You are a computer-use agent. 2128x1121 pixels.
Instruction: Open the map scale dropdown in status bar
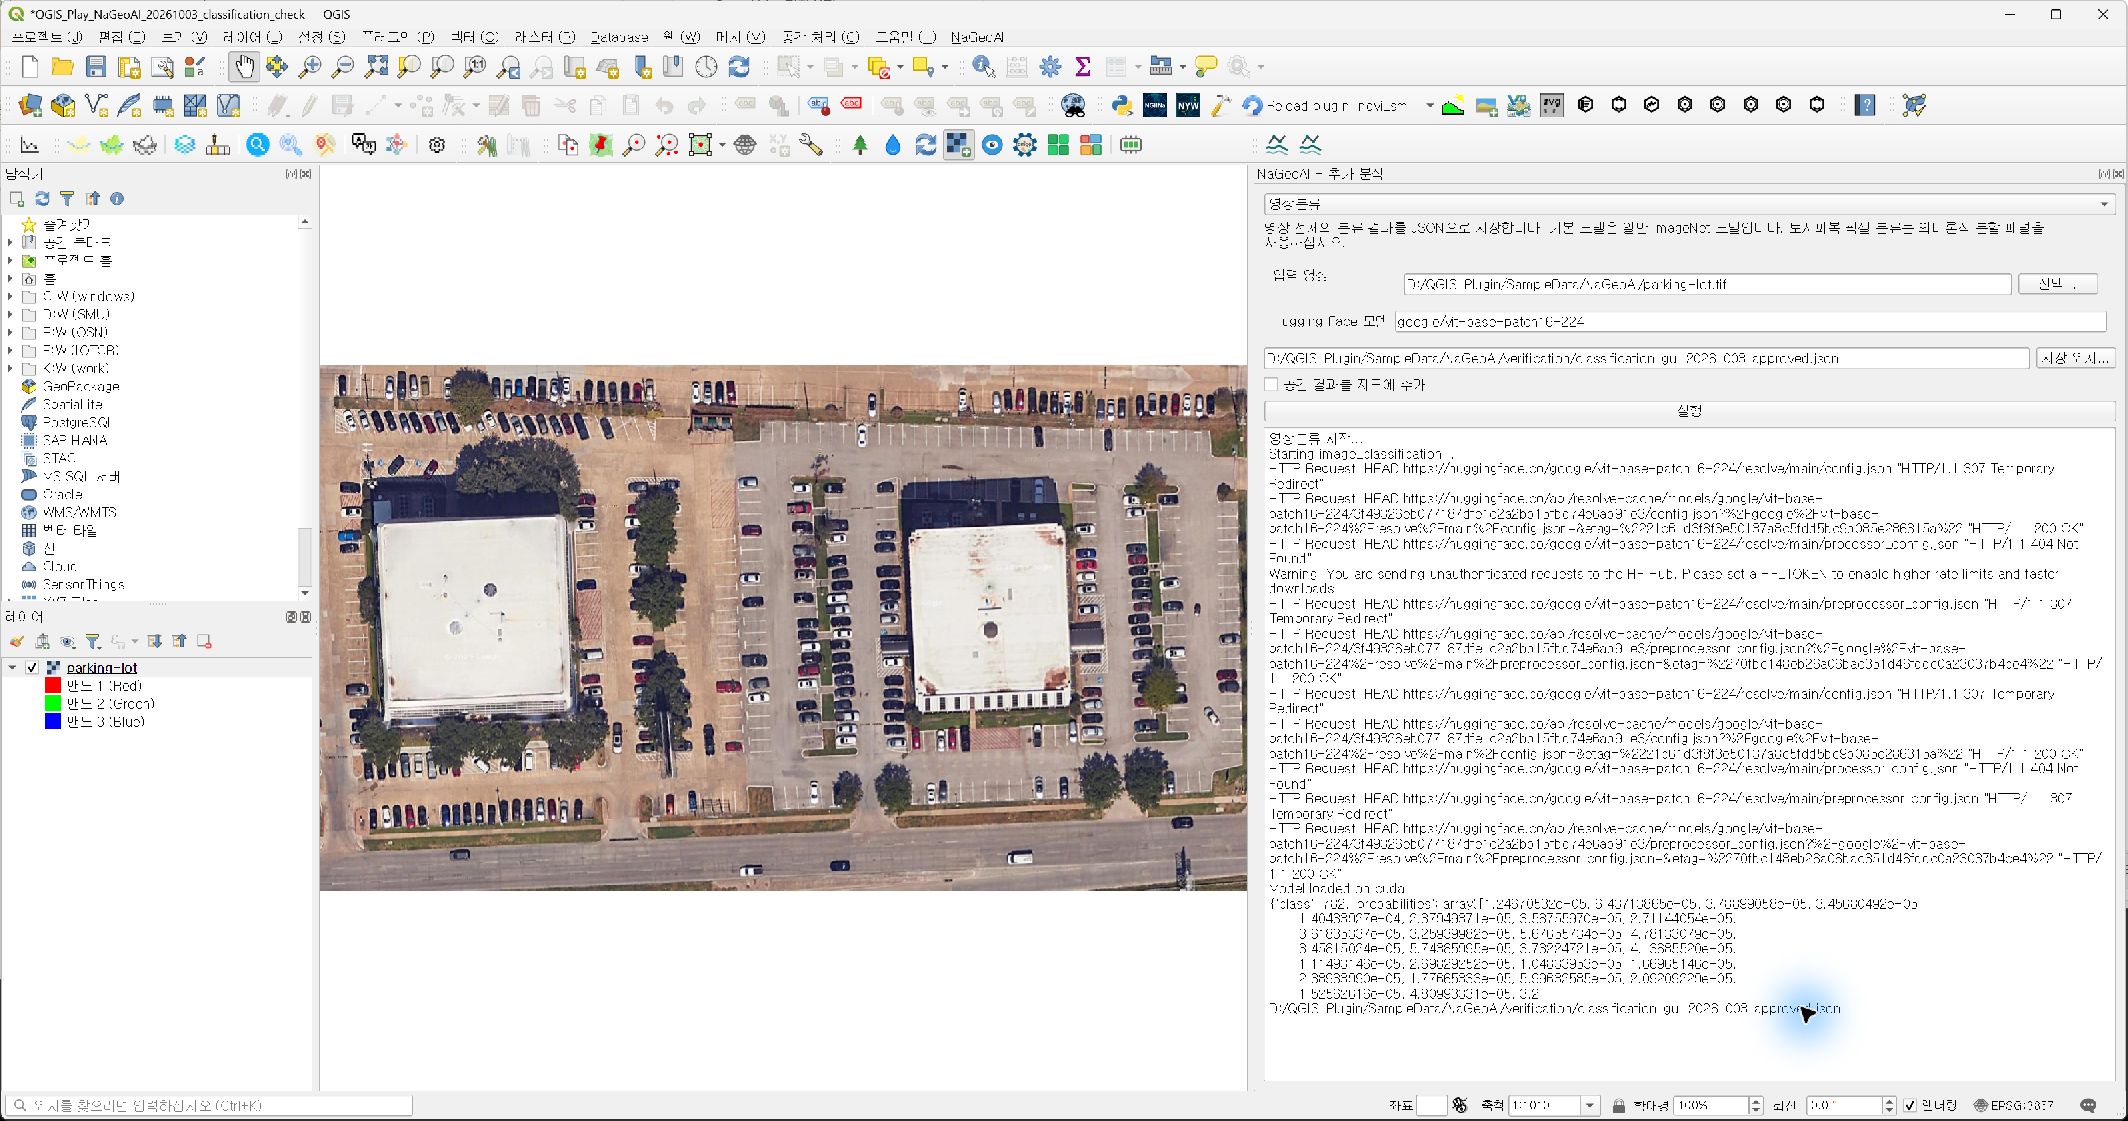(x=1589, y=1105)
